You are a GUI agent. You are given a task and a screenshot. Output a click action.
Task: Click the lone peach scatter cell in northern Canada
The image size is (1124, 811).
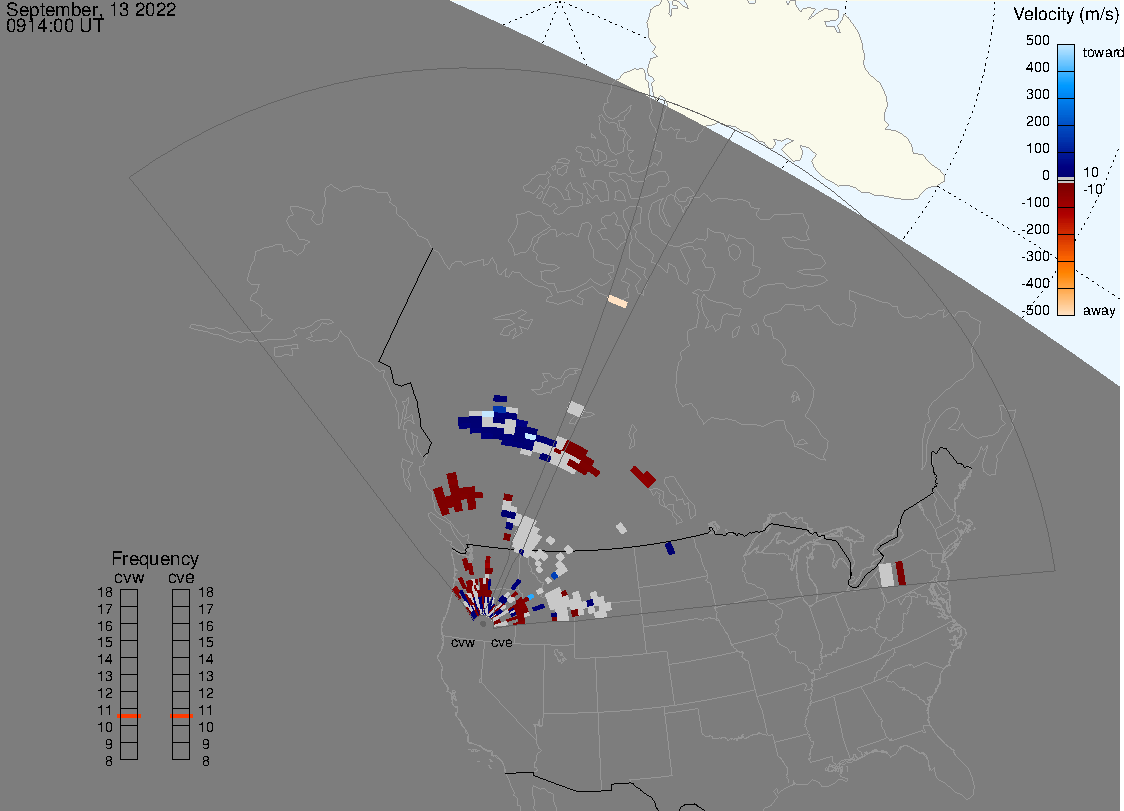618,302
